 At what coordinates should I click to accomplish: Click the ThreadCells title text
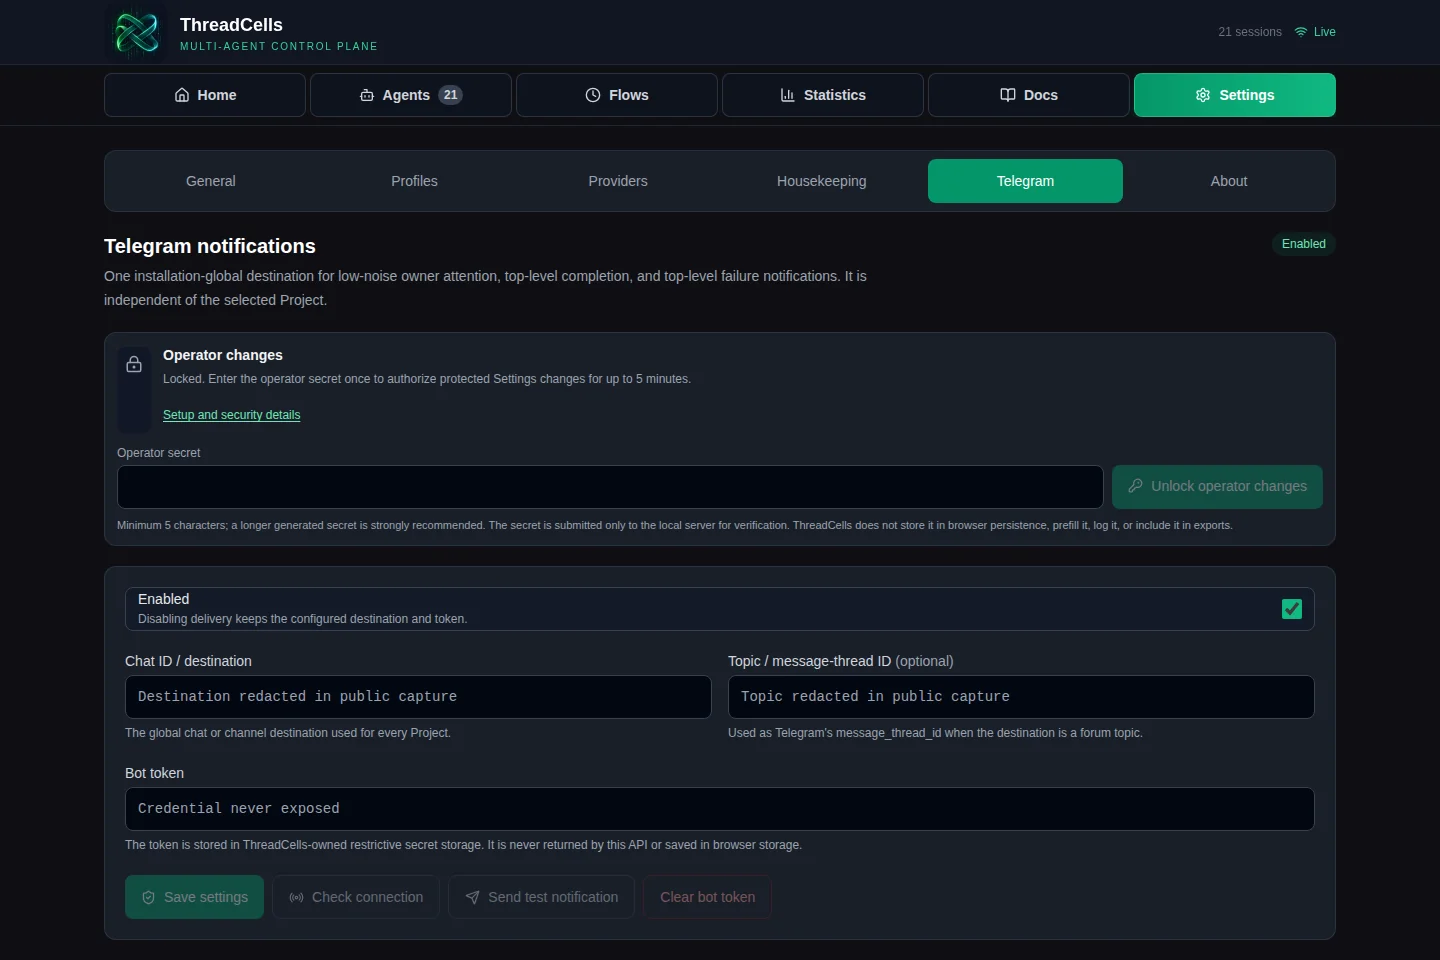pos(231,25)
